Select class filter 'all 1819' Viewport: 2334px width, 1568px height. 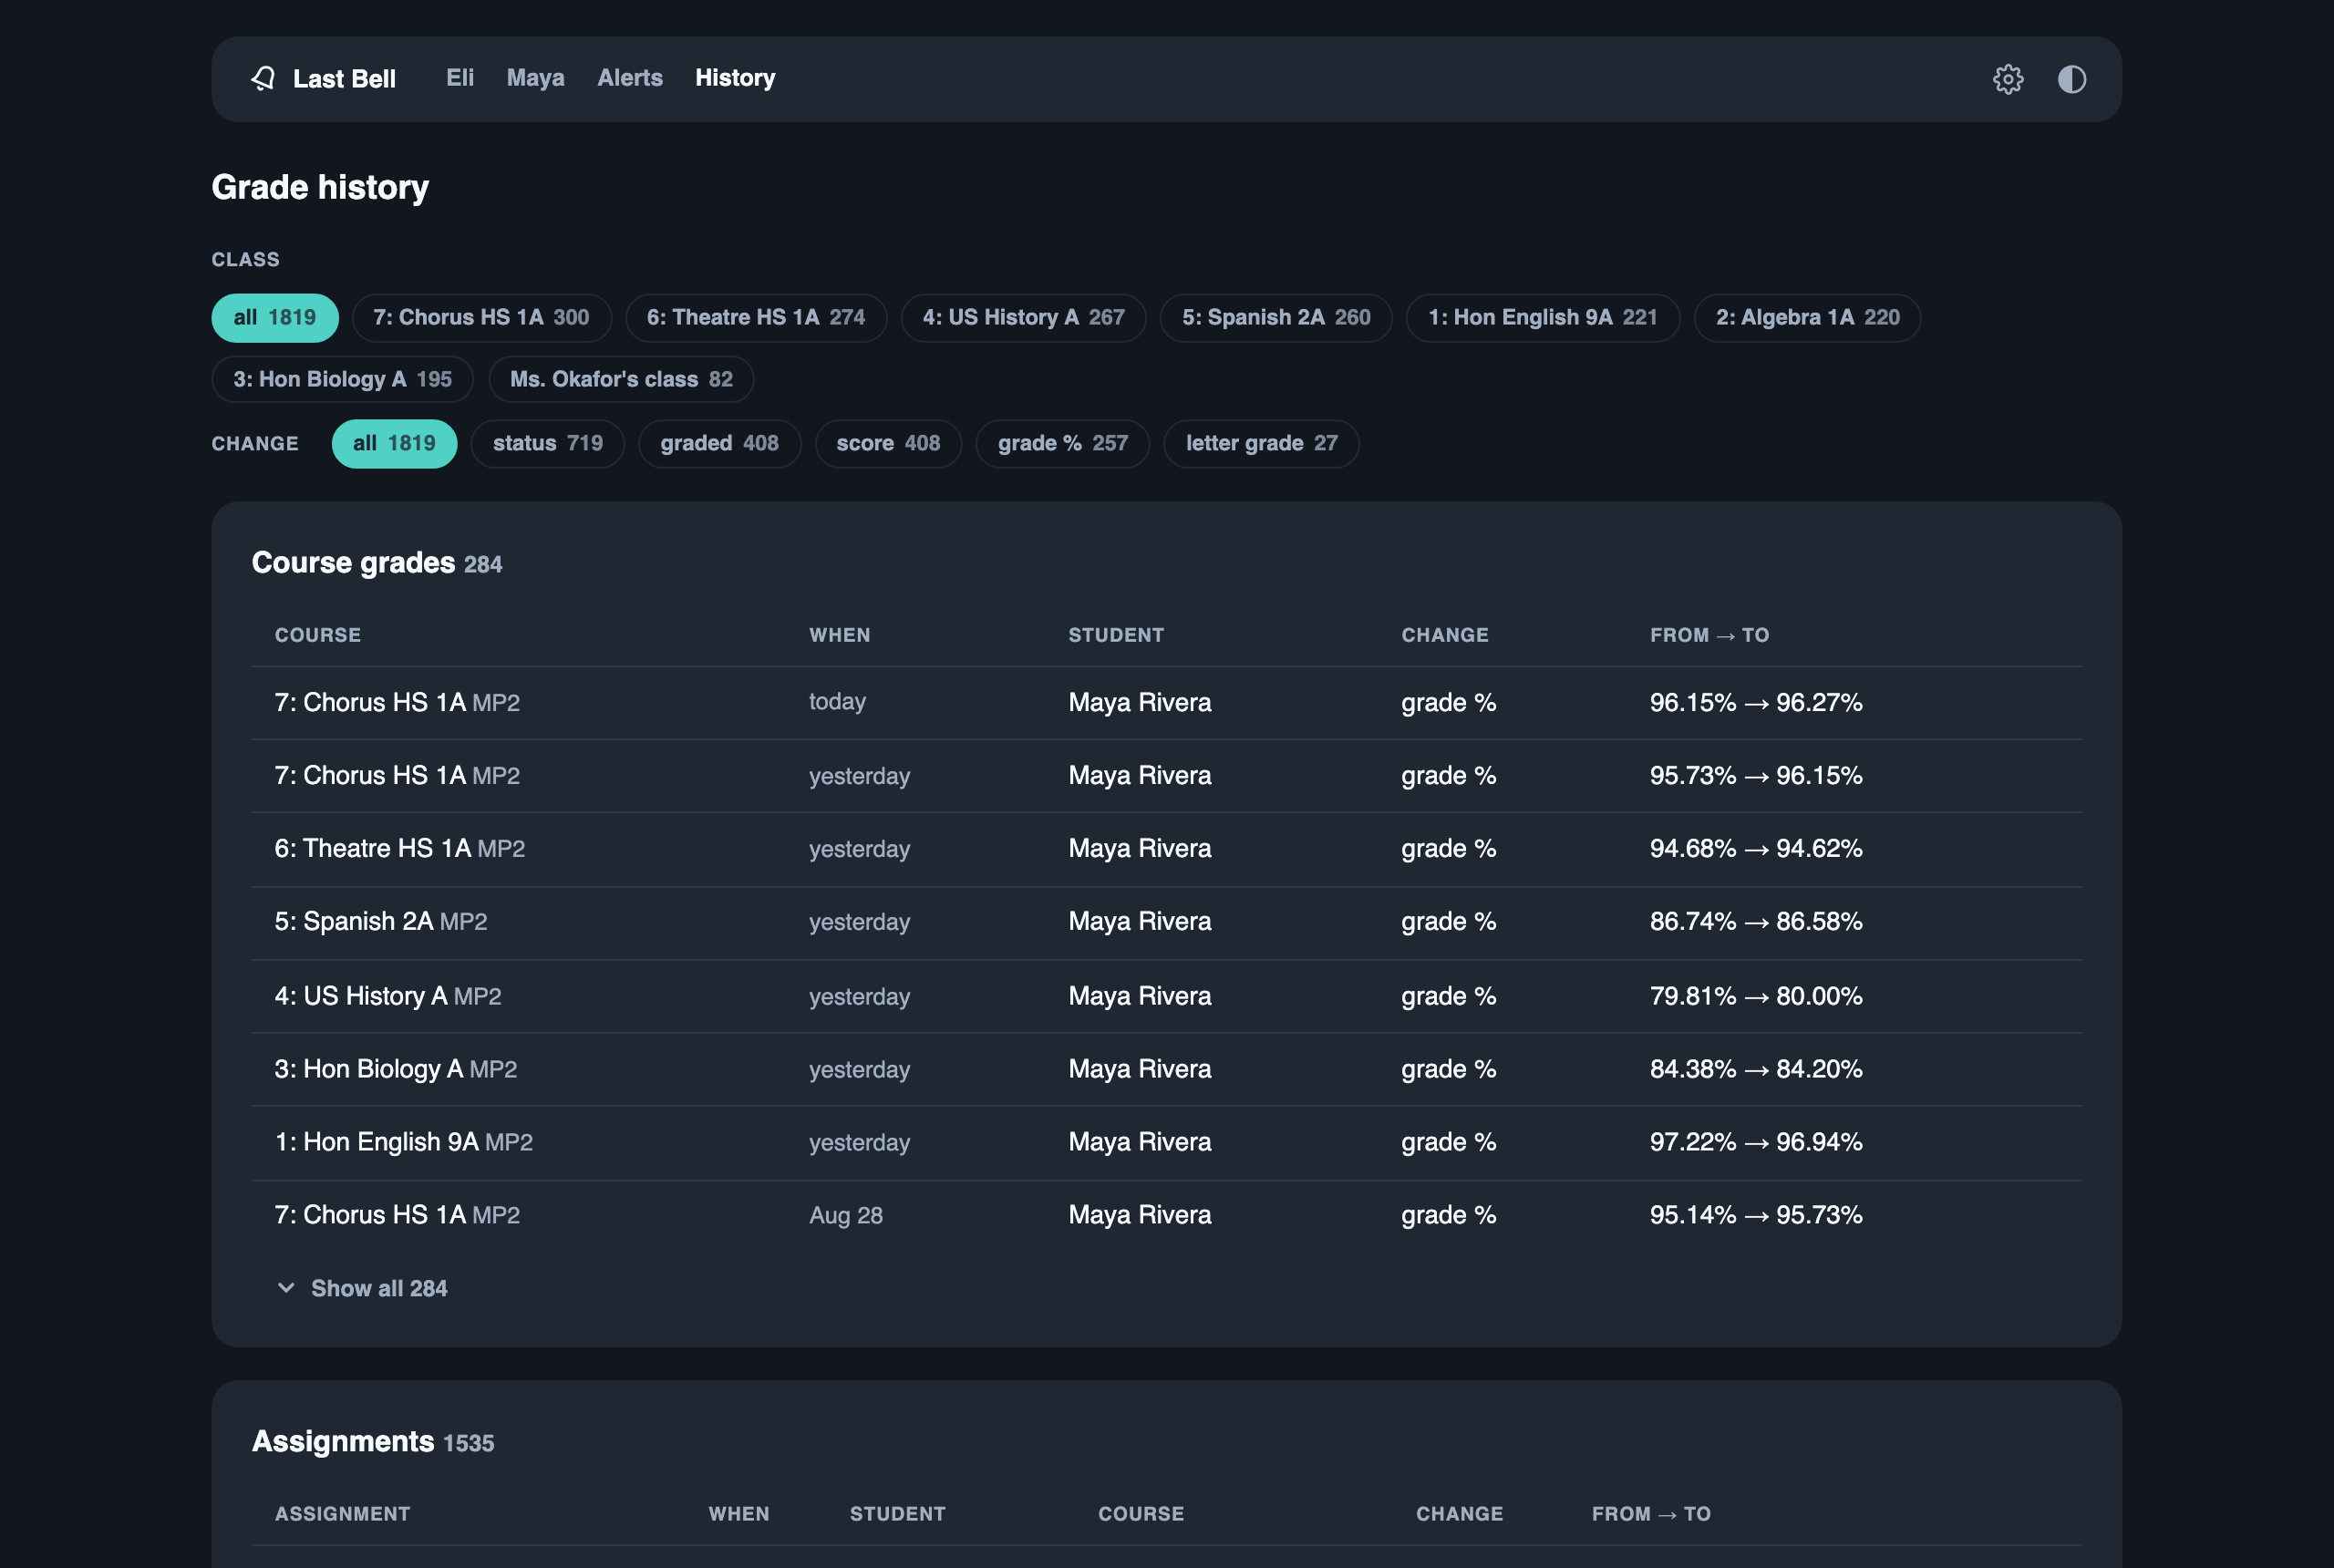click(x=275, y=317)
